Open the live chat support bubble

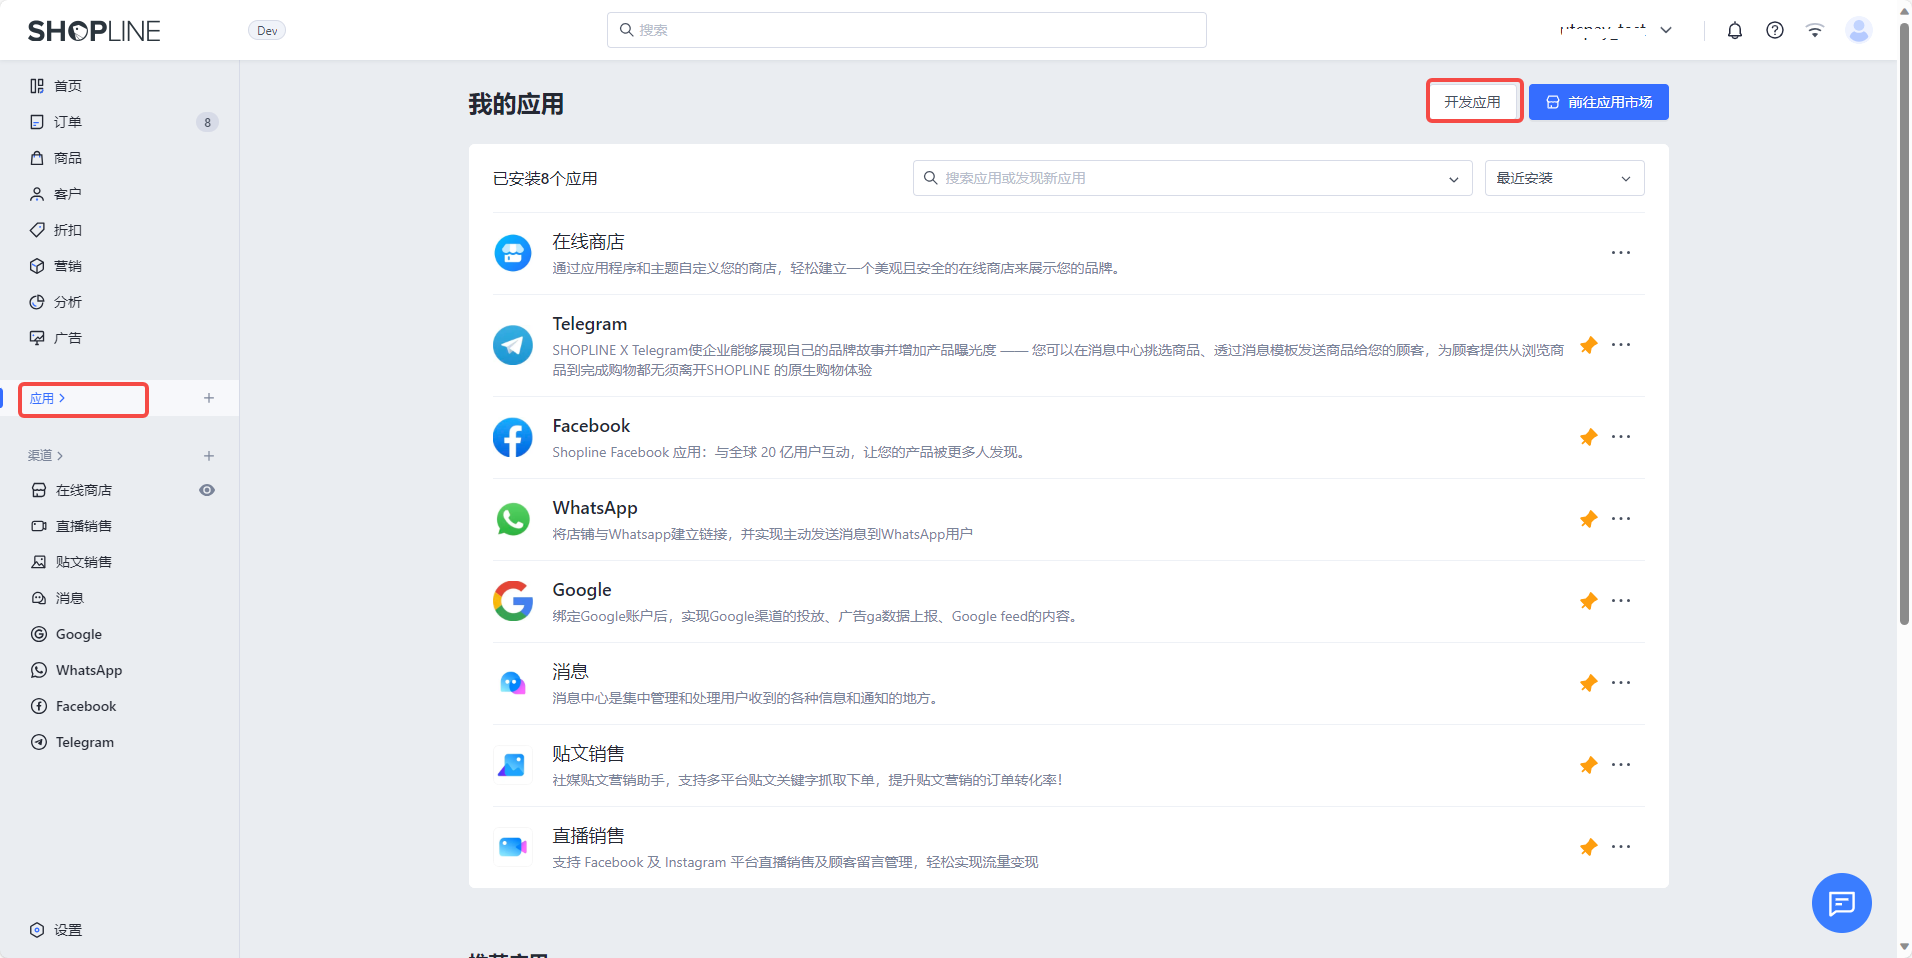(x=1842, y=903)
